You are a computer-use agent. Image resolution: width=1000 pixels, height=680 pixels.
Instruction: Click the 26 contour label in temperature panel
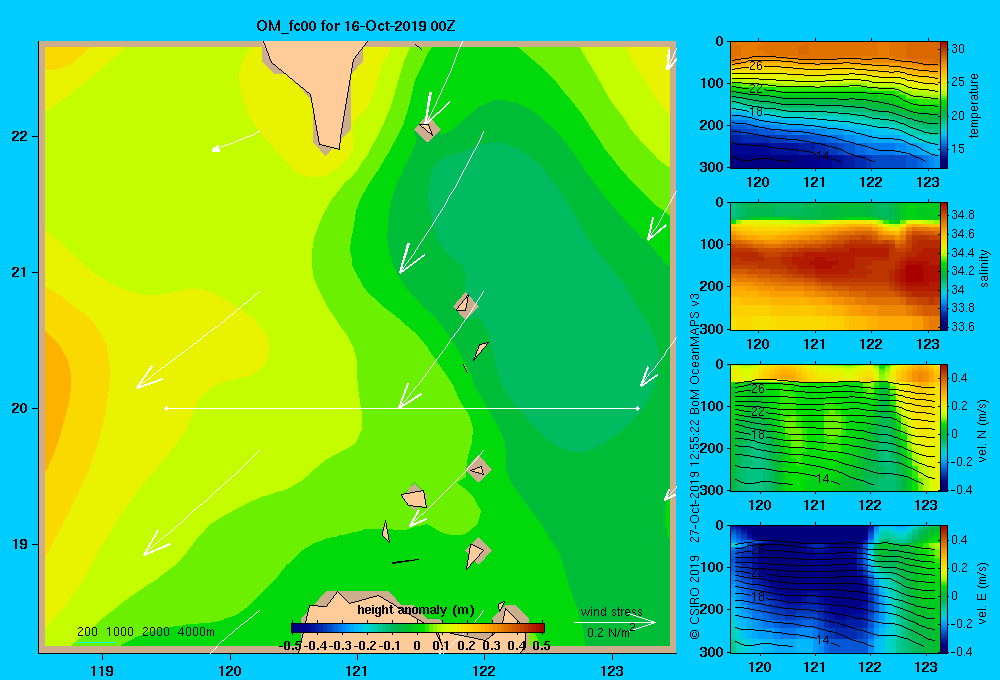coord(756,66)
